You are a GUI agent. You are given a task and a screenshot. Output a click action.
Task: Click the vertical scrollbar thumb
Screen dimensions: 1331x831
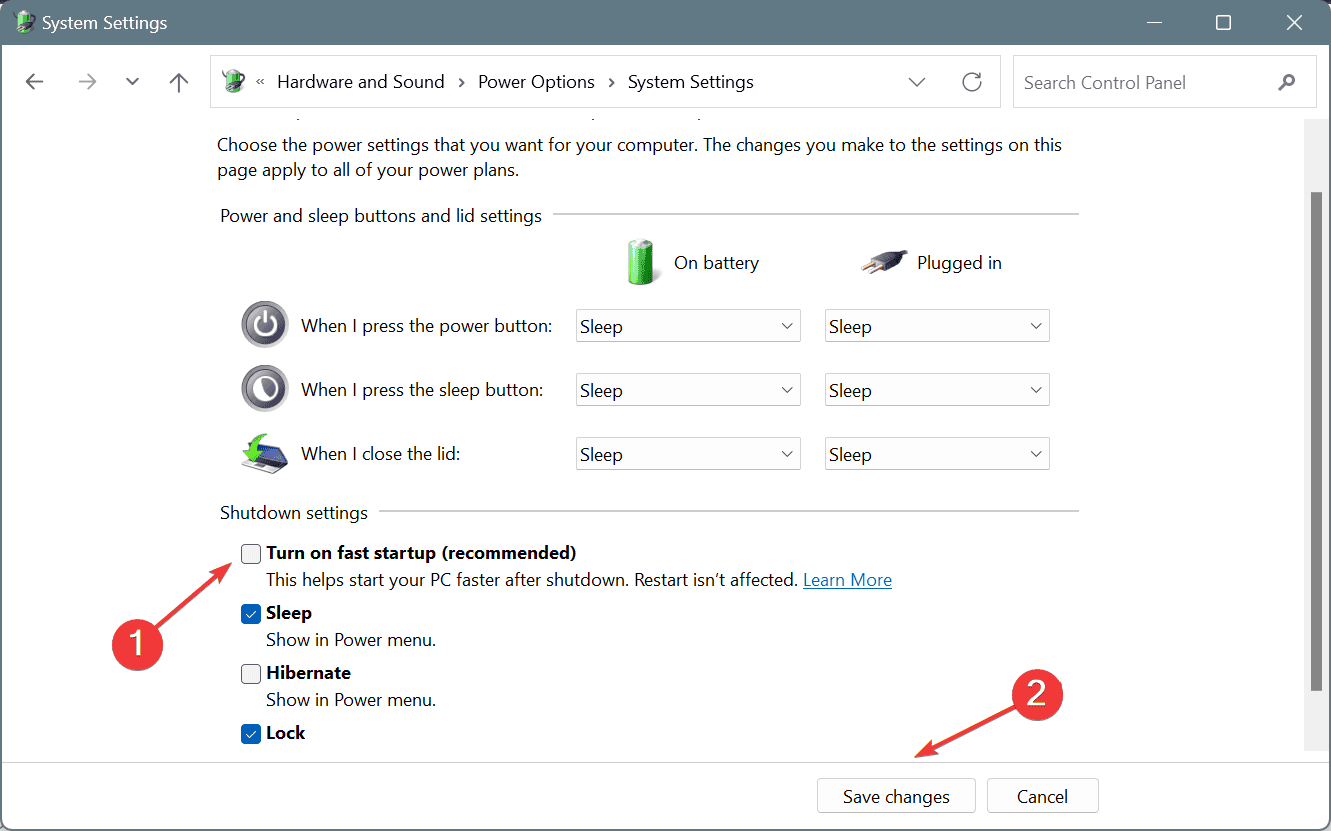(x=1317, y=440)
